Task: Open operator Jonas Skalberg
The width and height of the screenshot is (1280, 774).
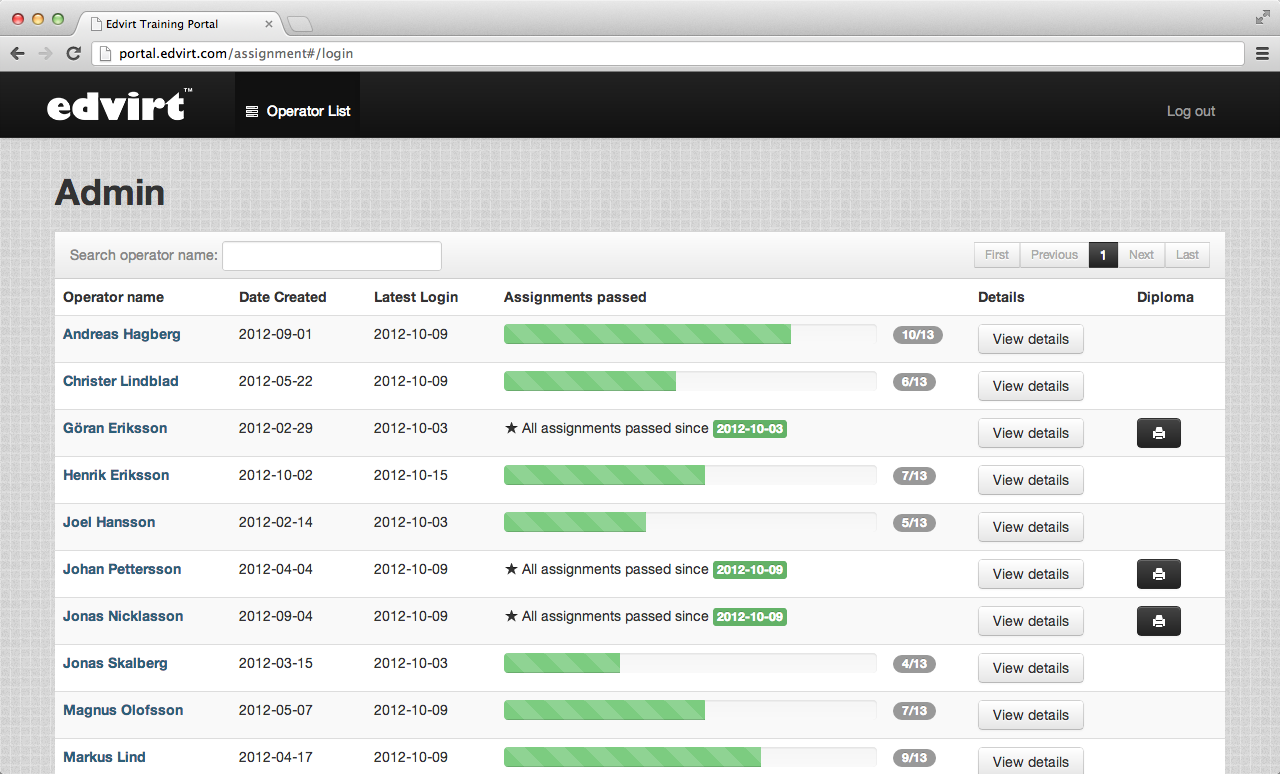Action: [x=115, y=663]
